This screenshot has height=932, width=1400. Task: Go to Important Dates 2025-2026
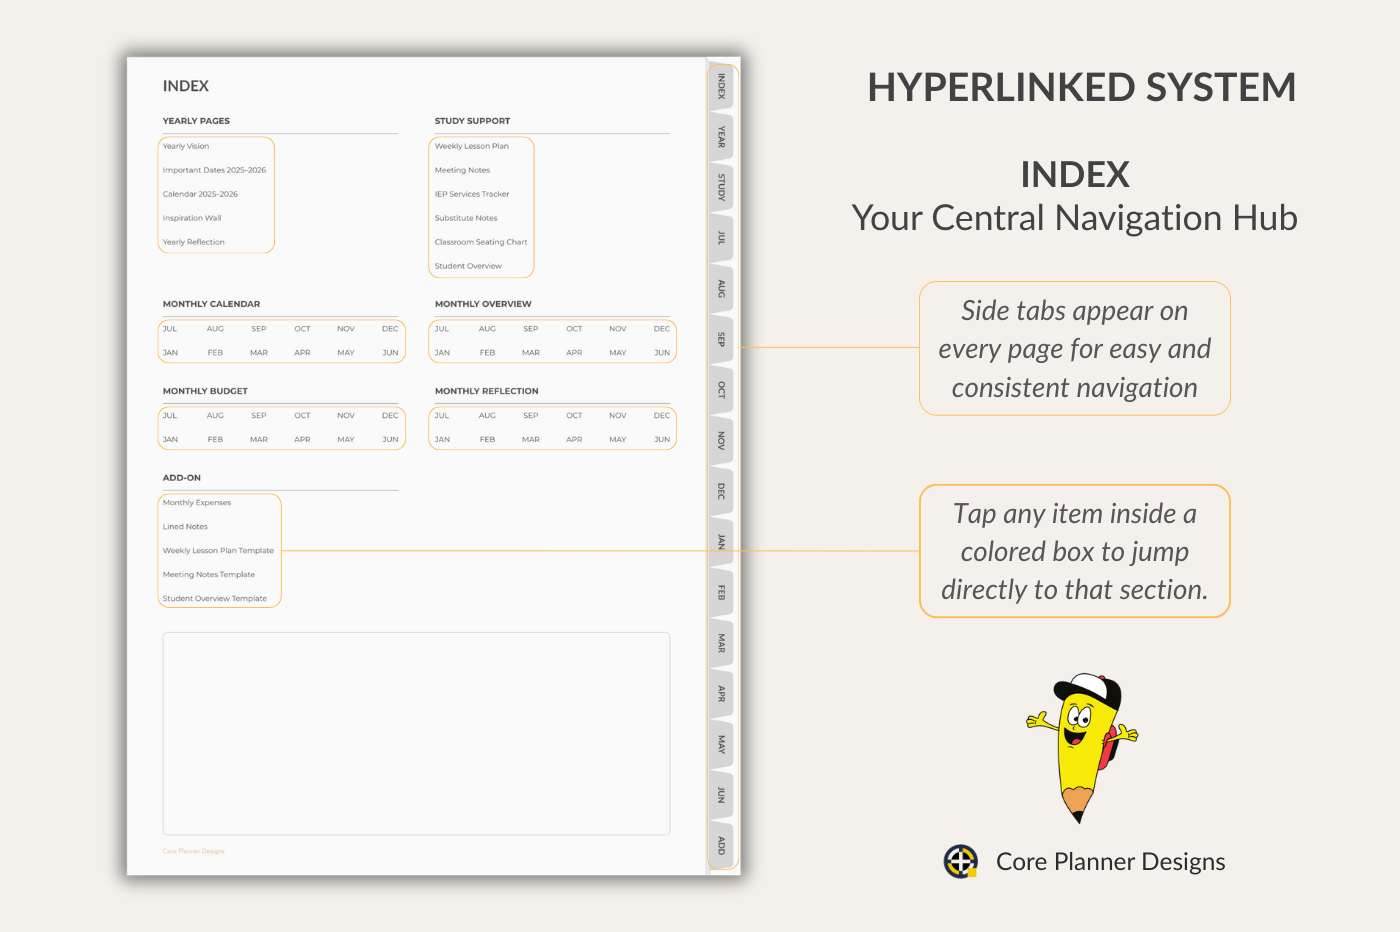(x=214, y=170)
